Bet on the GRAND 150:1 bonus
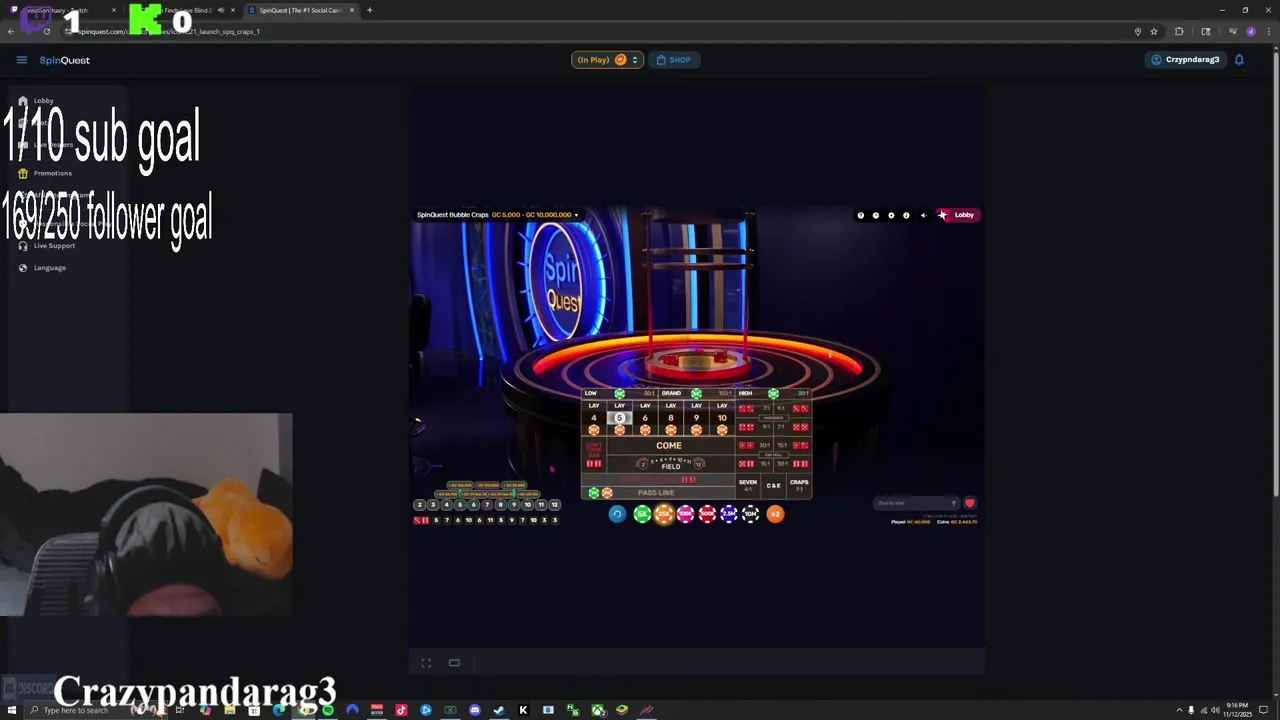 click(697, 394)
